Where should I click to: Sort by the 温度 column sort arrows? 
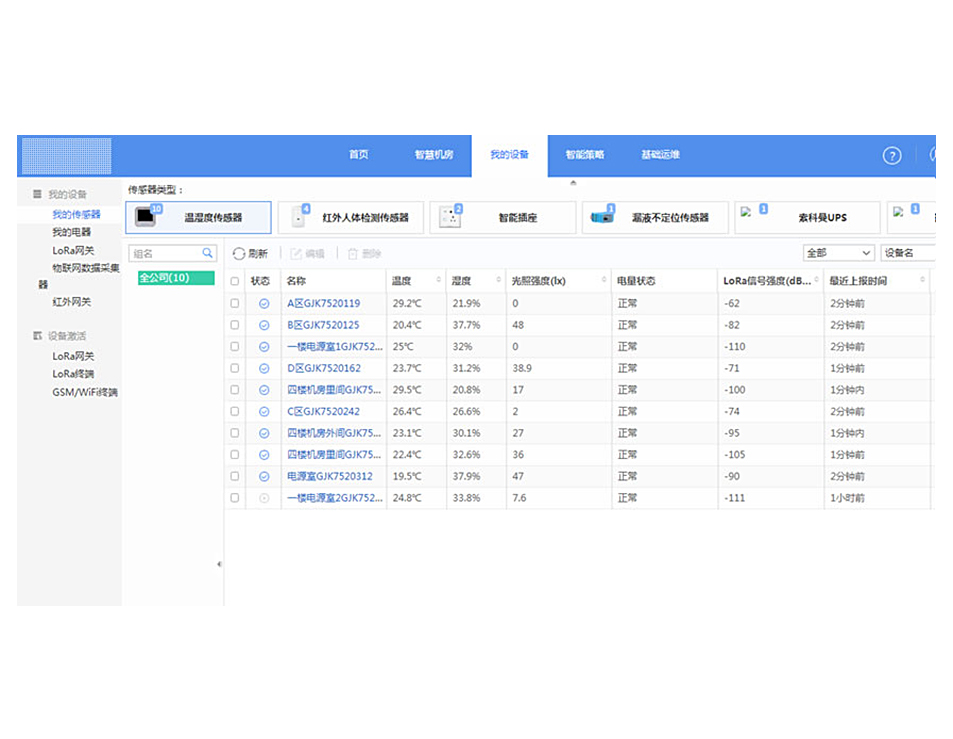(437, 281)
